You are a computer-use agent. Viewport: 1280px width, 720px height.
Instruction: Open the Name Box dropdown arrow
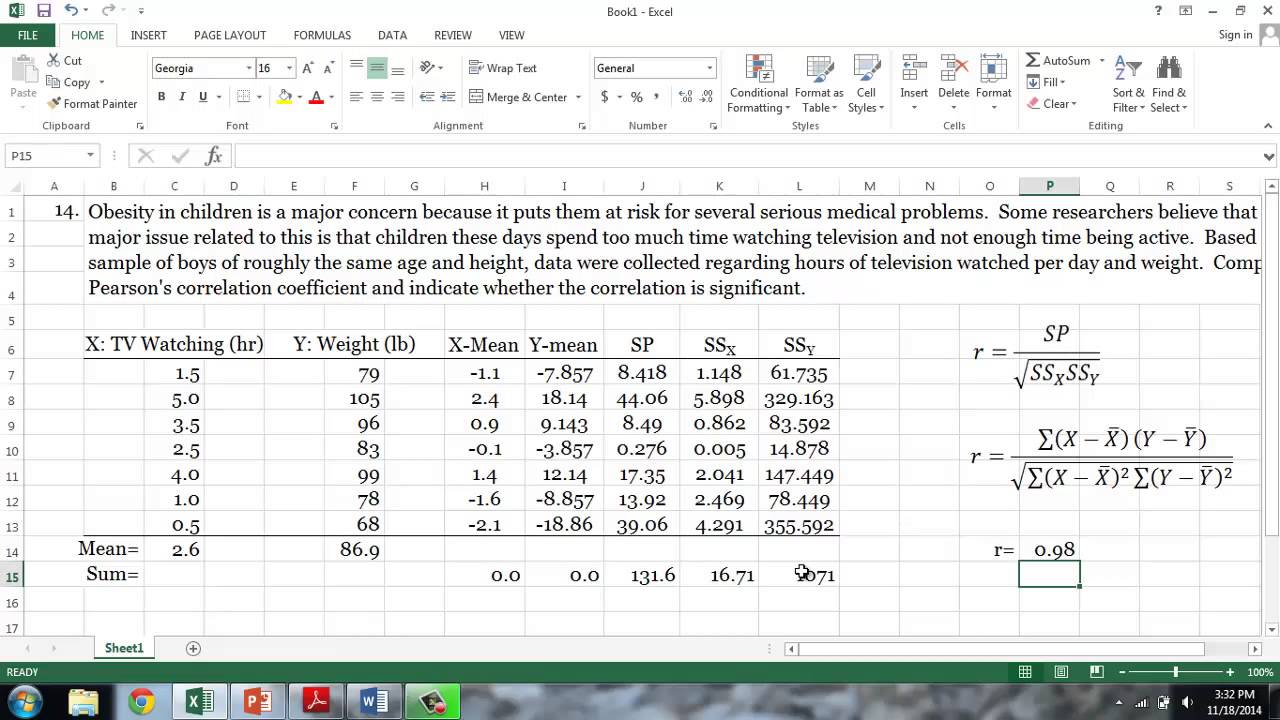pyautogui.click(x=90, y=156)
